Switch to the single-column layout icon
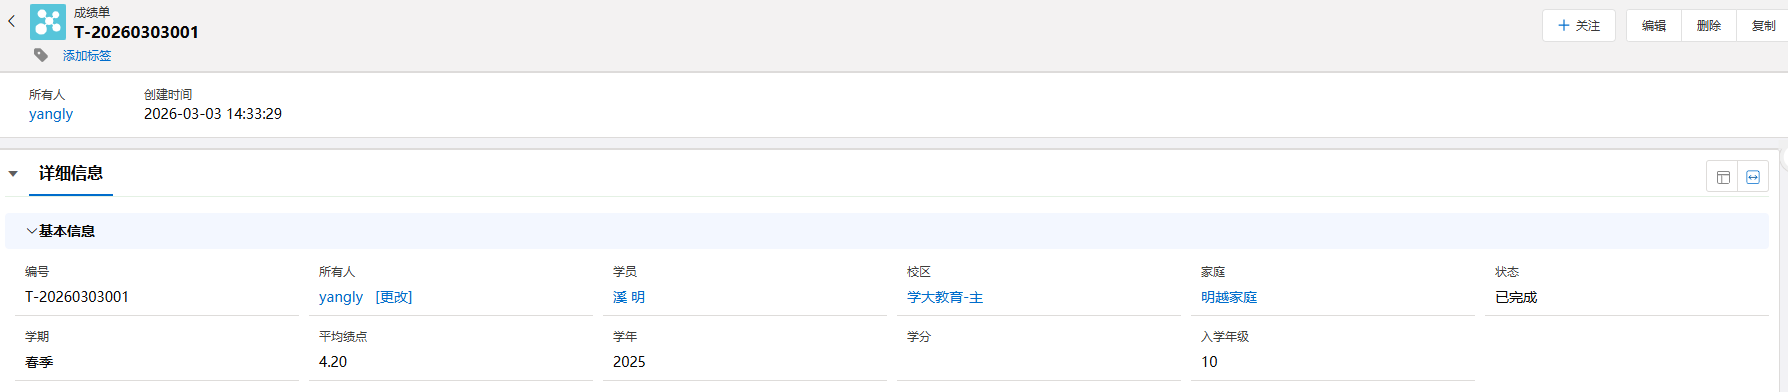The image size is (1788, 392). click(x=1723, y=177)
